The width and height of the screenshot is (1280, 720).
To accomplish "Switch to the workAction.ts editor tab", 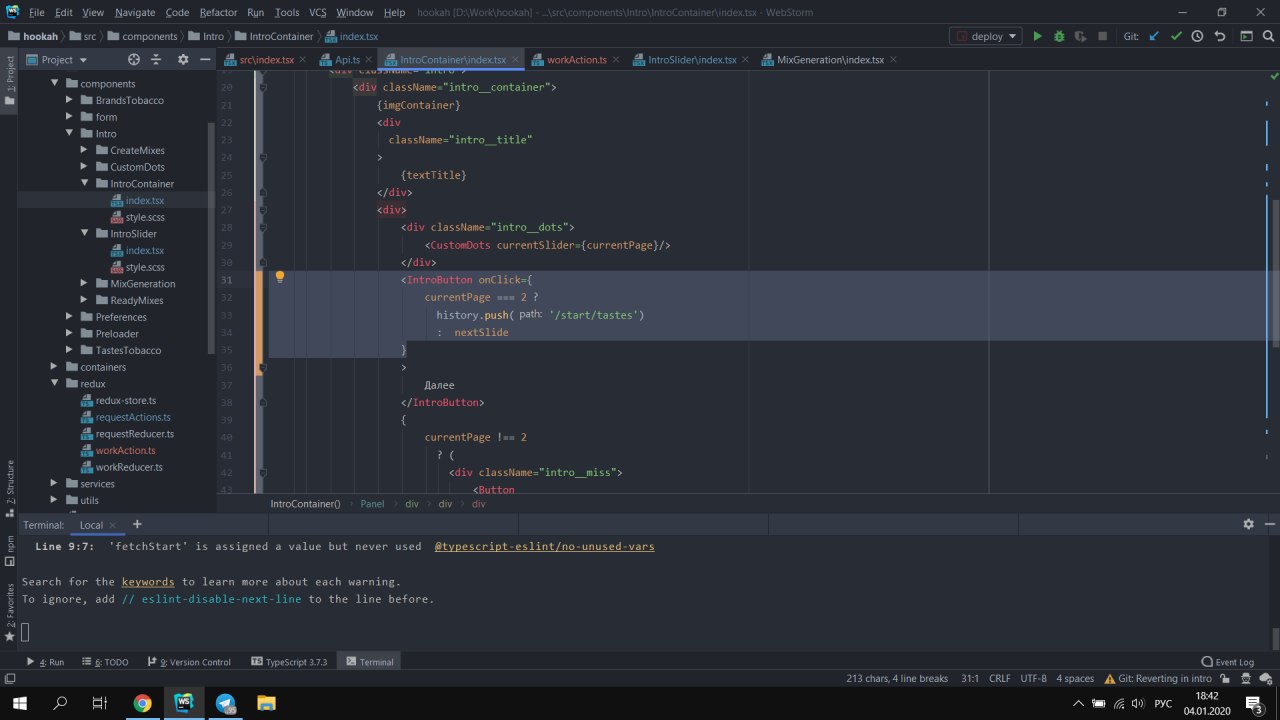I will [575, 60].
